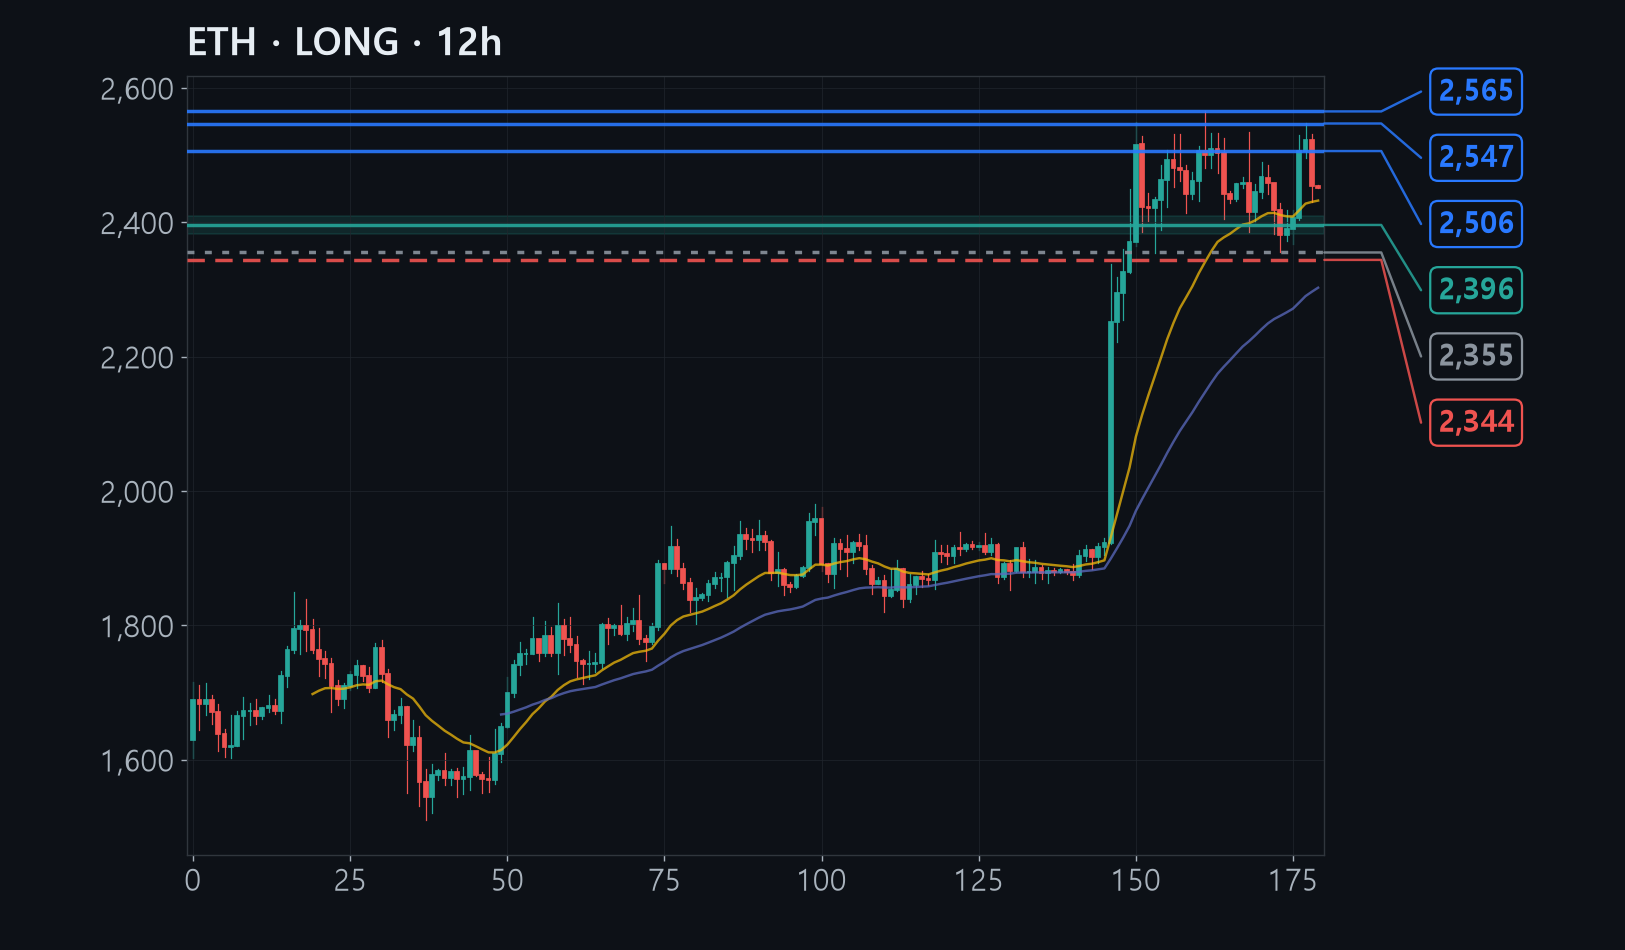Click the 1,800 y-axis tick label
This screenshot has height=950, width=1625.
pyautogui.click(x=137, y=626)
